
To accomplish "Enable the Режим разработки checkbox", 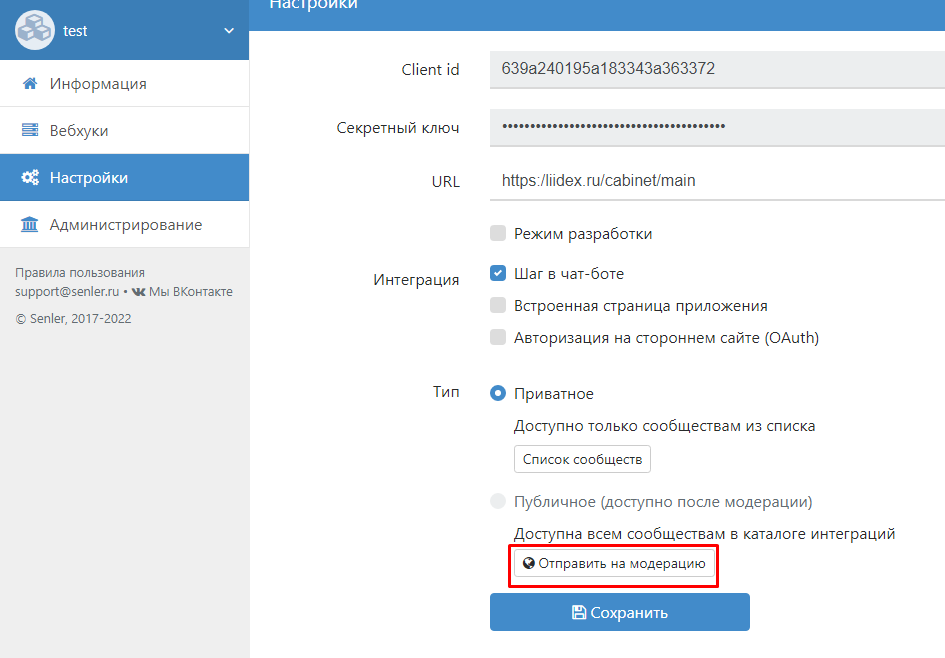I will pyautogui.click(x=498, y=234).
